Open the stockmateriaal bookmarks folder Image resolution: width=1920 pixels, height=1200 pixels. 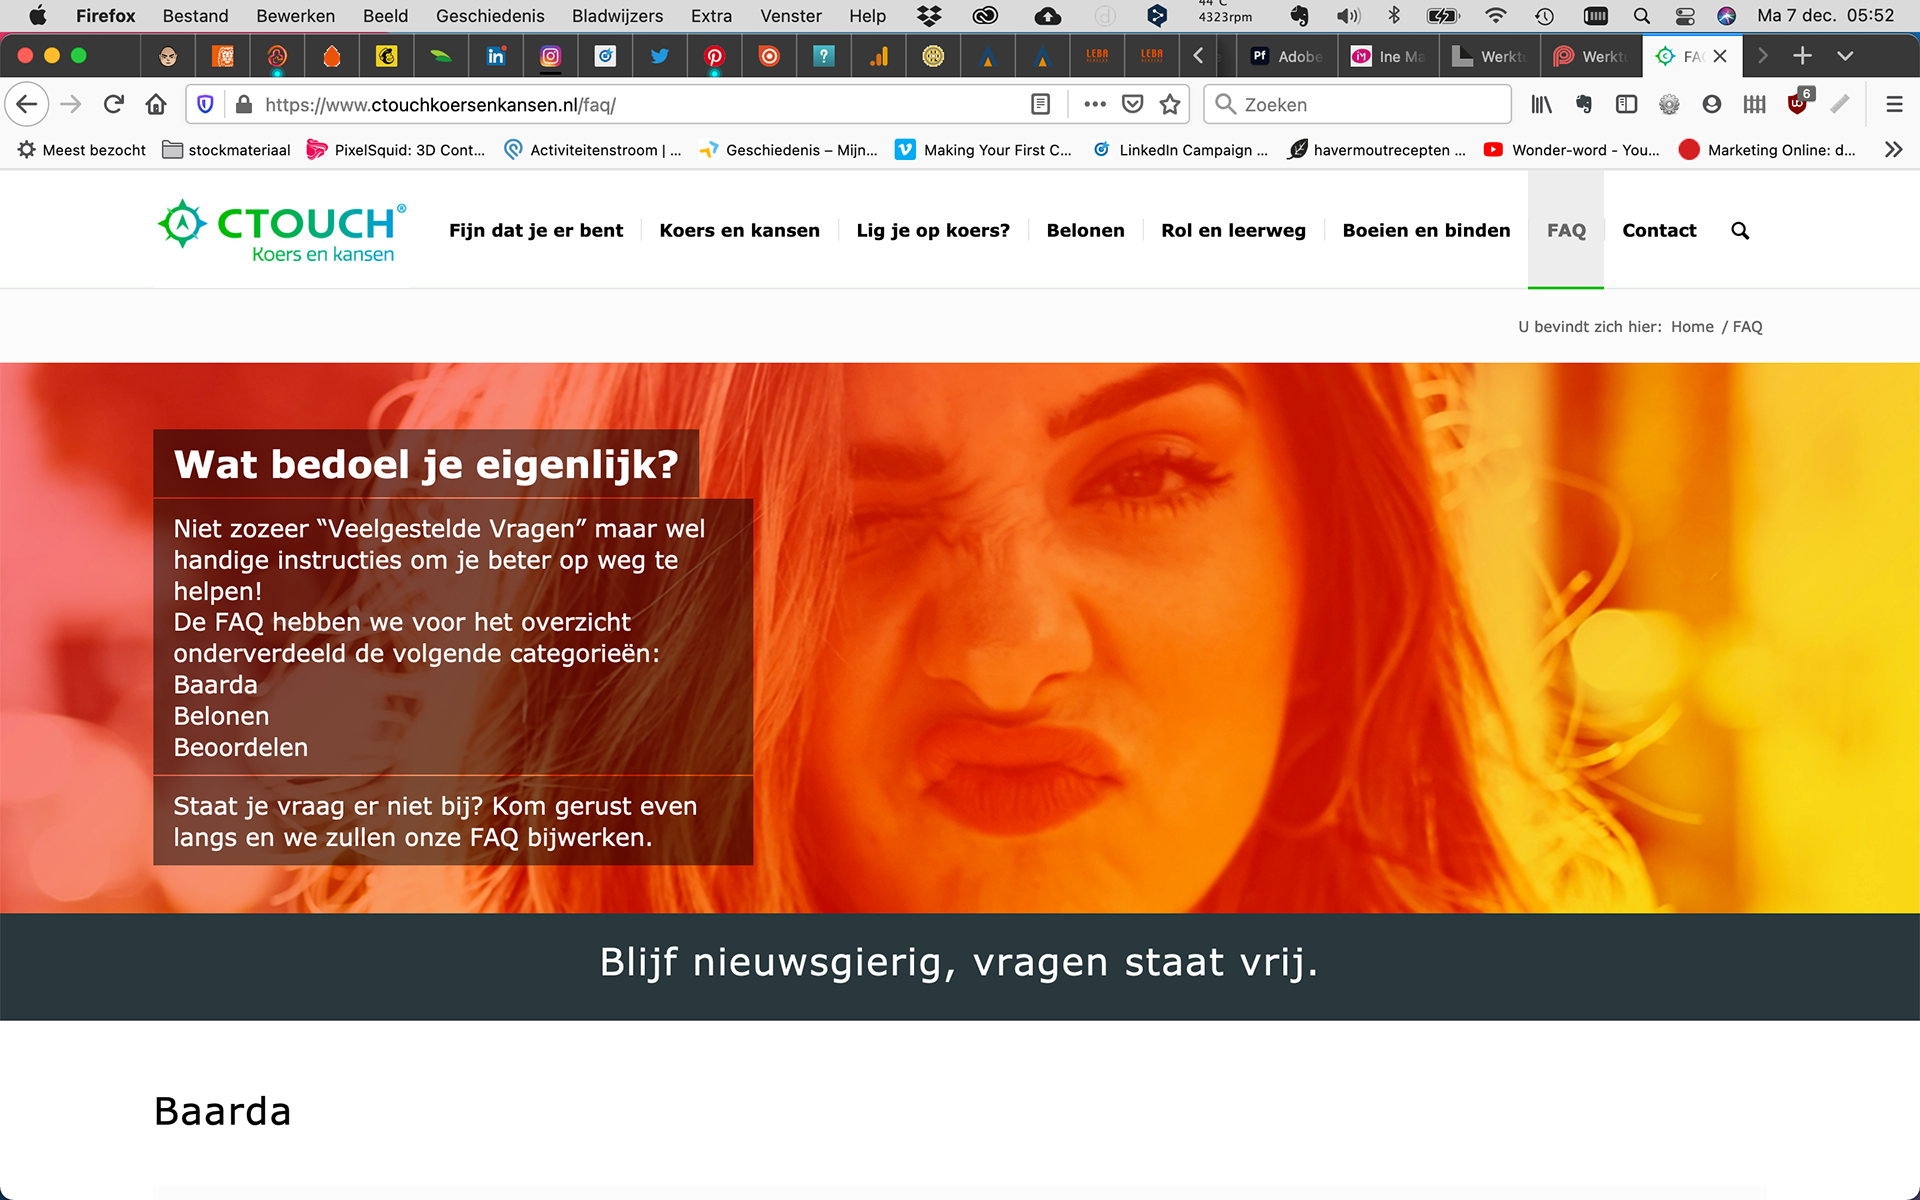(227, 150)
